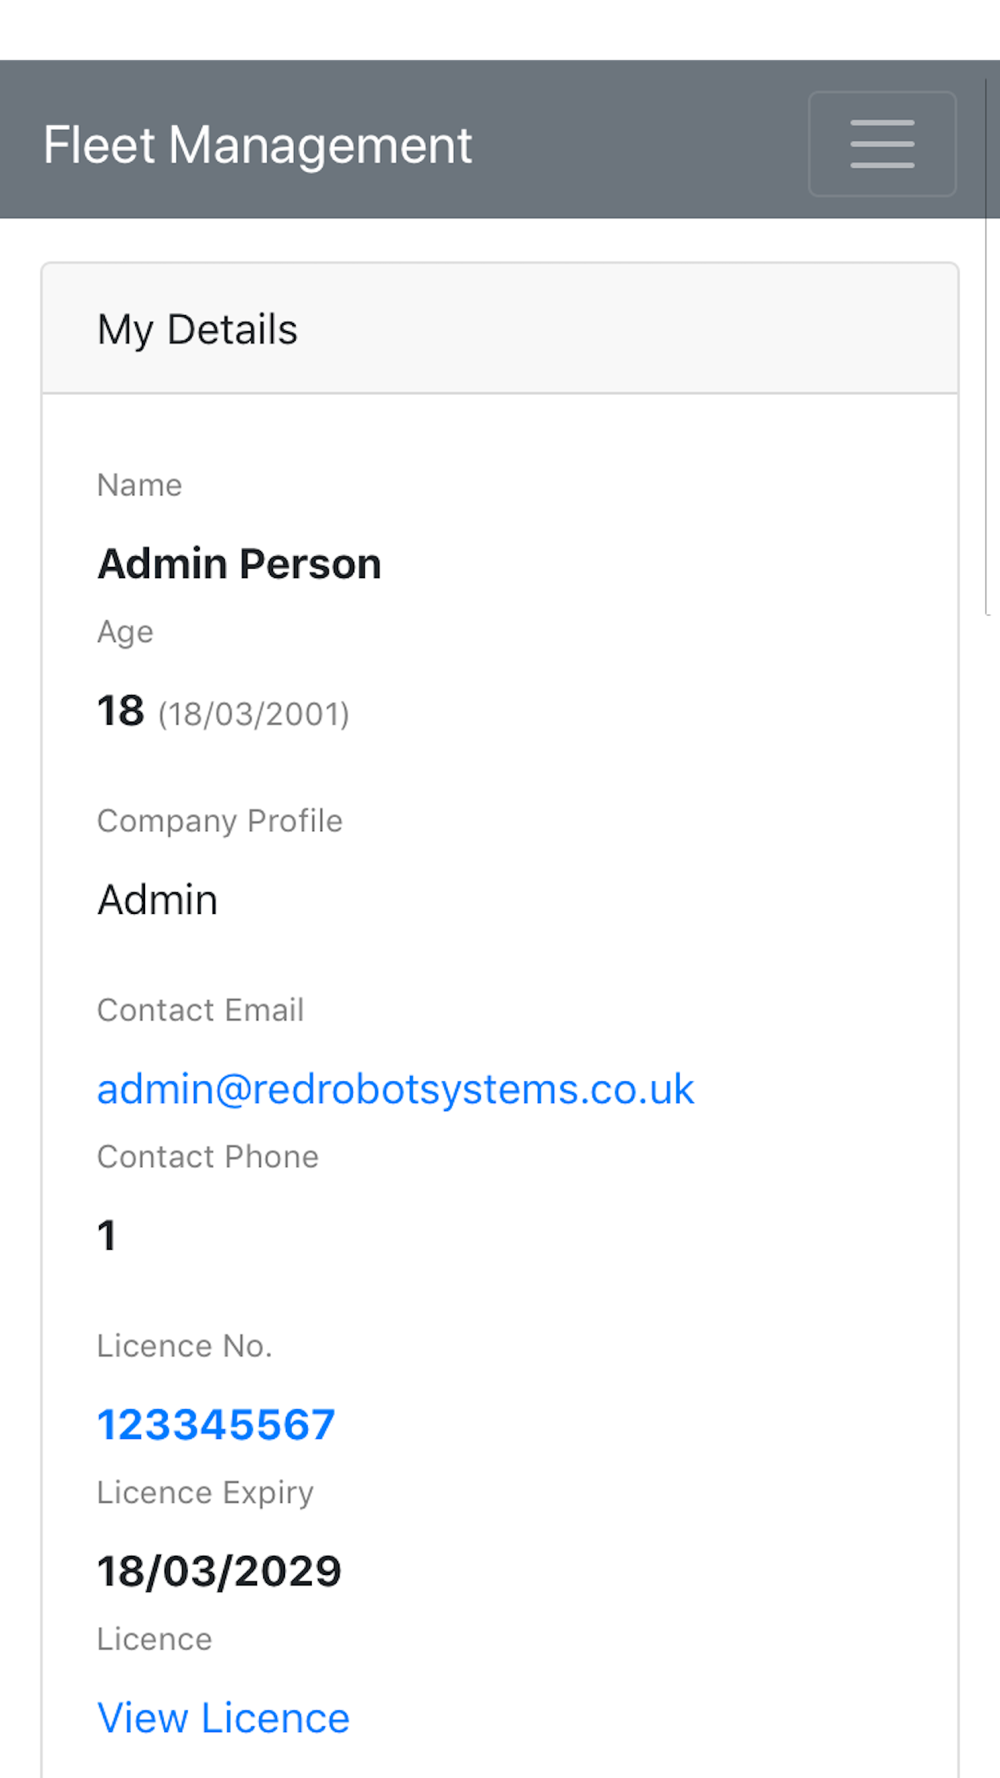Screen dimensions: 1000x1778
Task: Open the View Licence link
Action: 223,1718
